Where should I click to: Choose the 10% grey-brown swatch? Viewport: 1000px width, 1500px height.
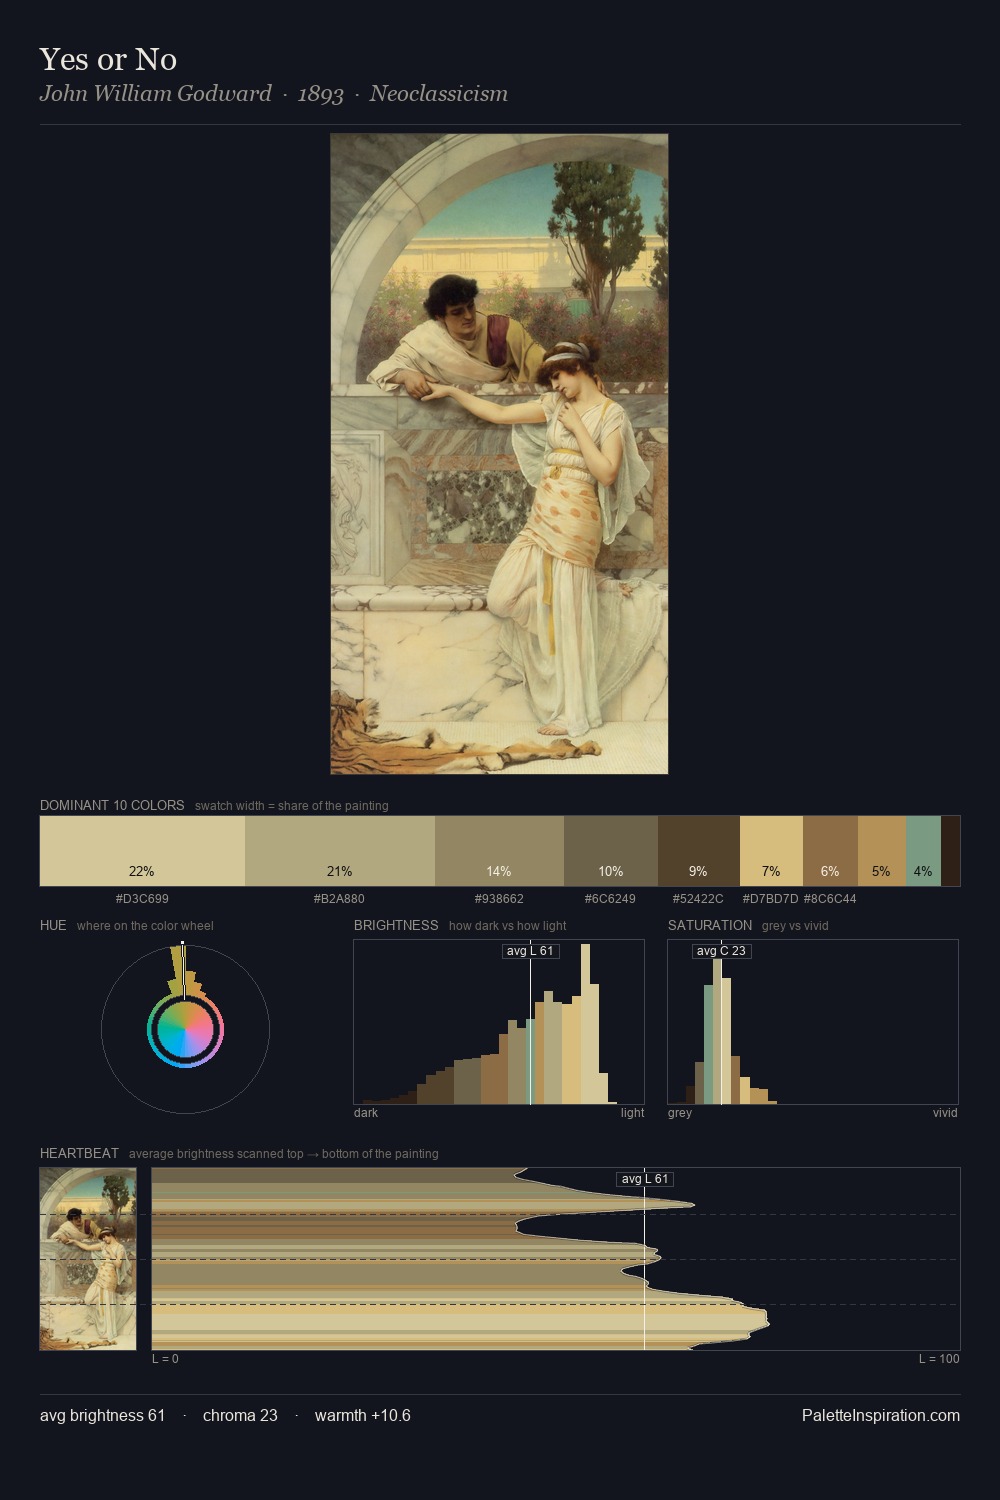(x=611, y=851)
